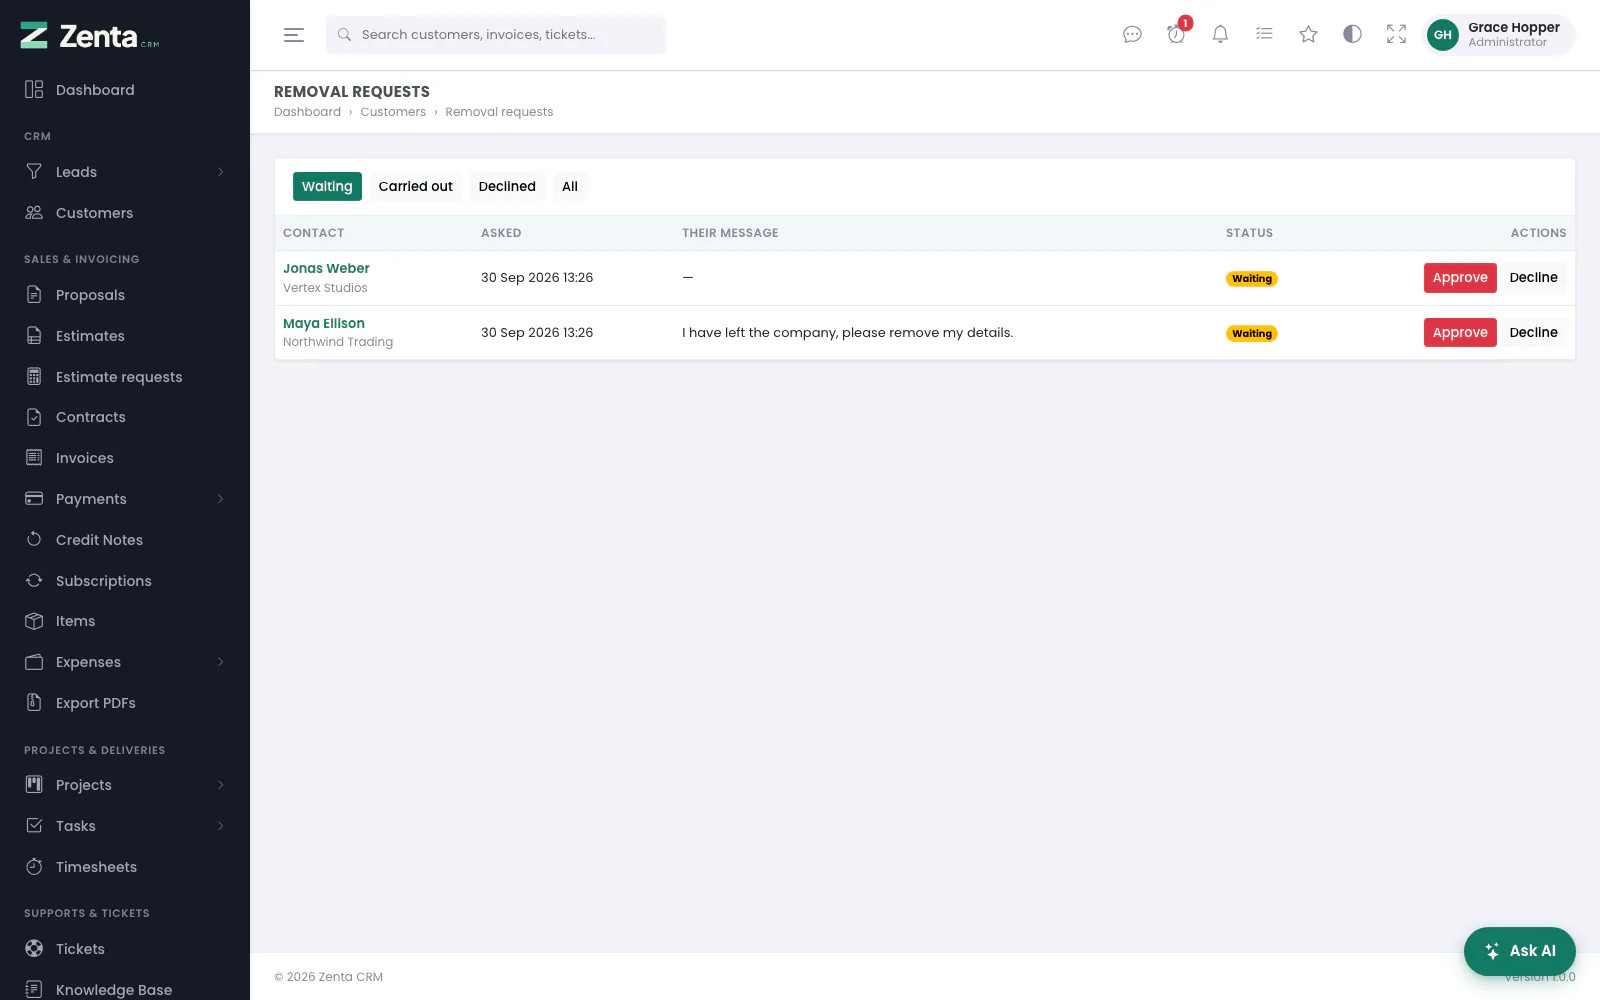Expand the Payments submenu chevron

pyautogui.click(x=220, y=499)
